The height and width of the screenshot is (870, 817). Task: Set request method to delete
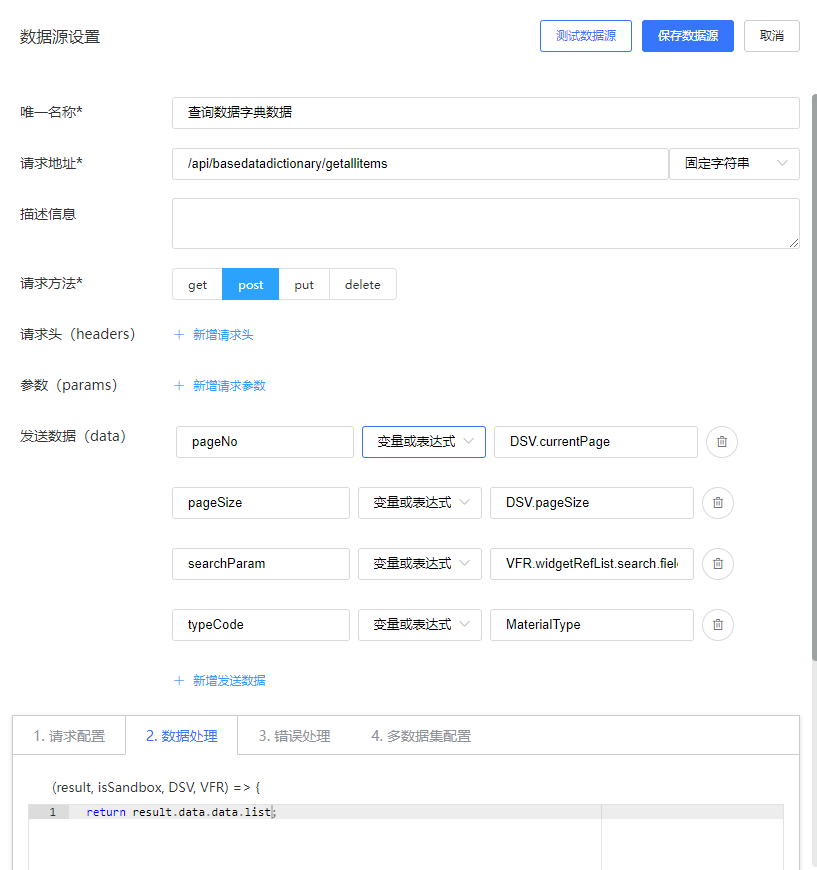(x=362, y=285)
